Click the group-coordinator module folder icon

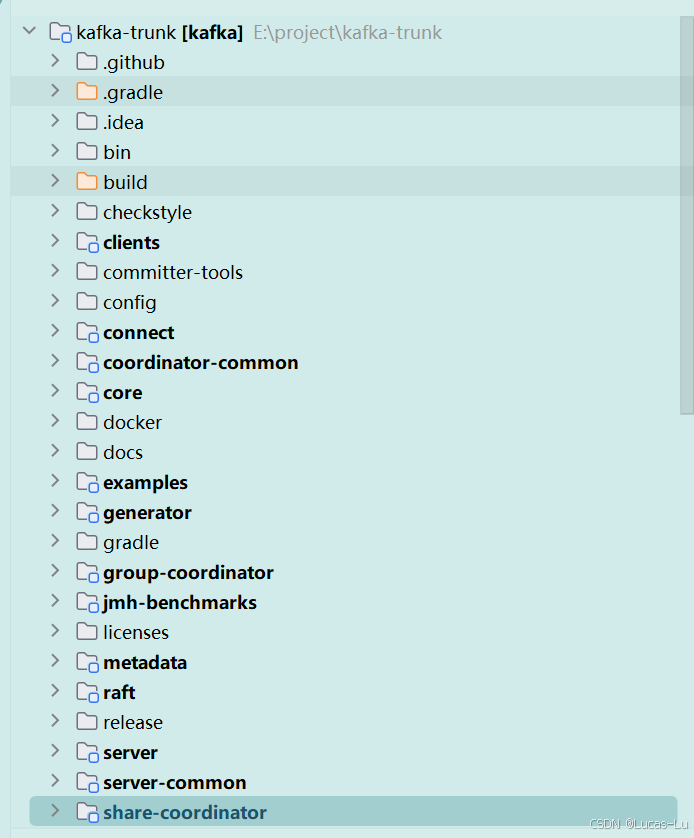click(88, 572)
